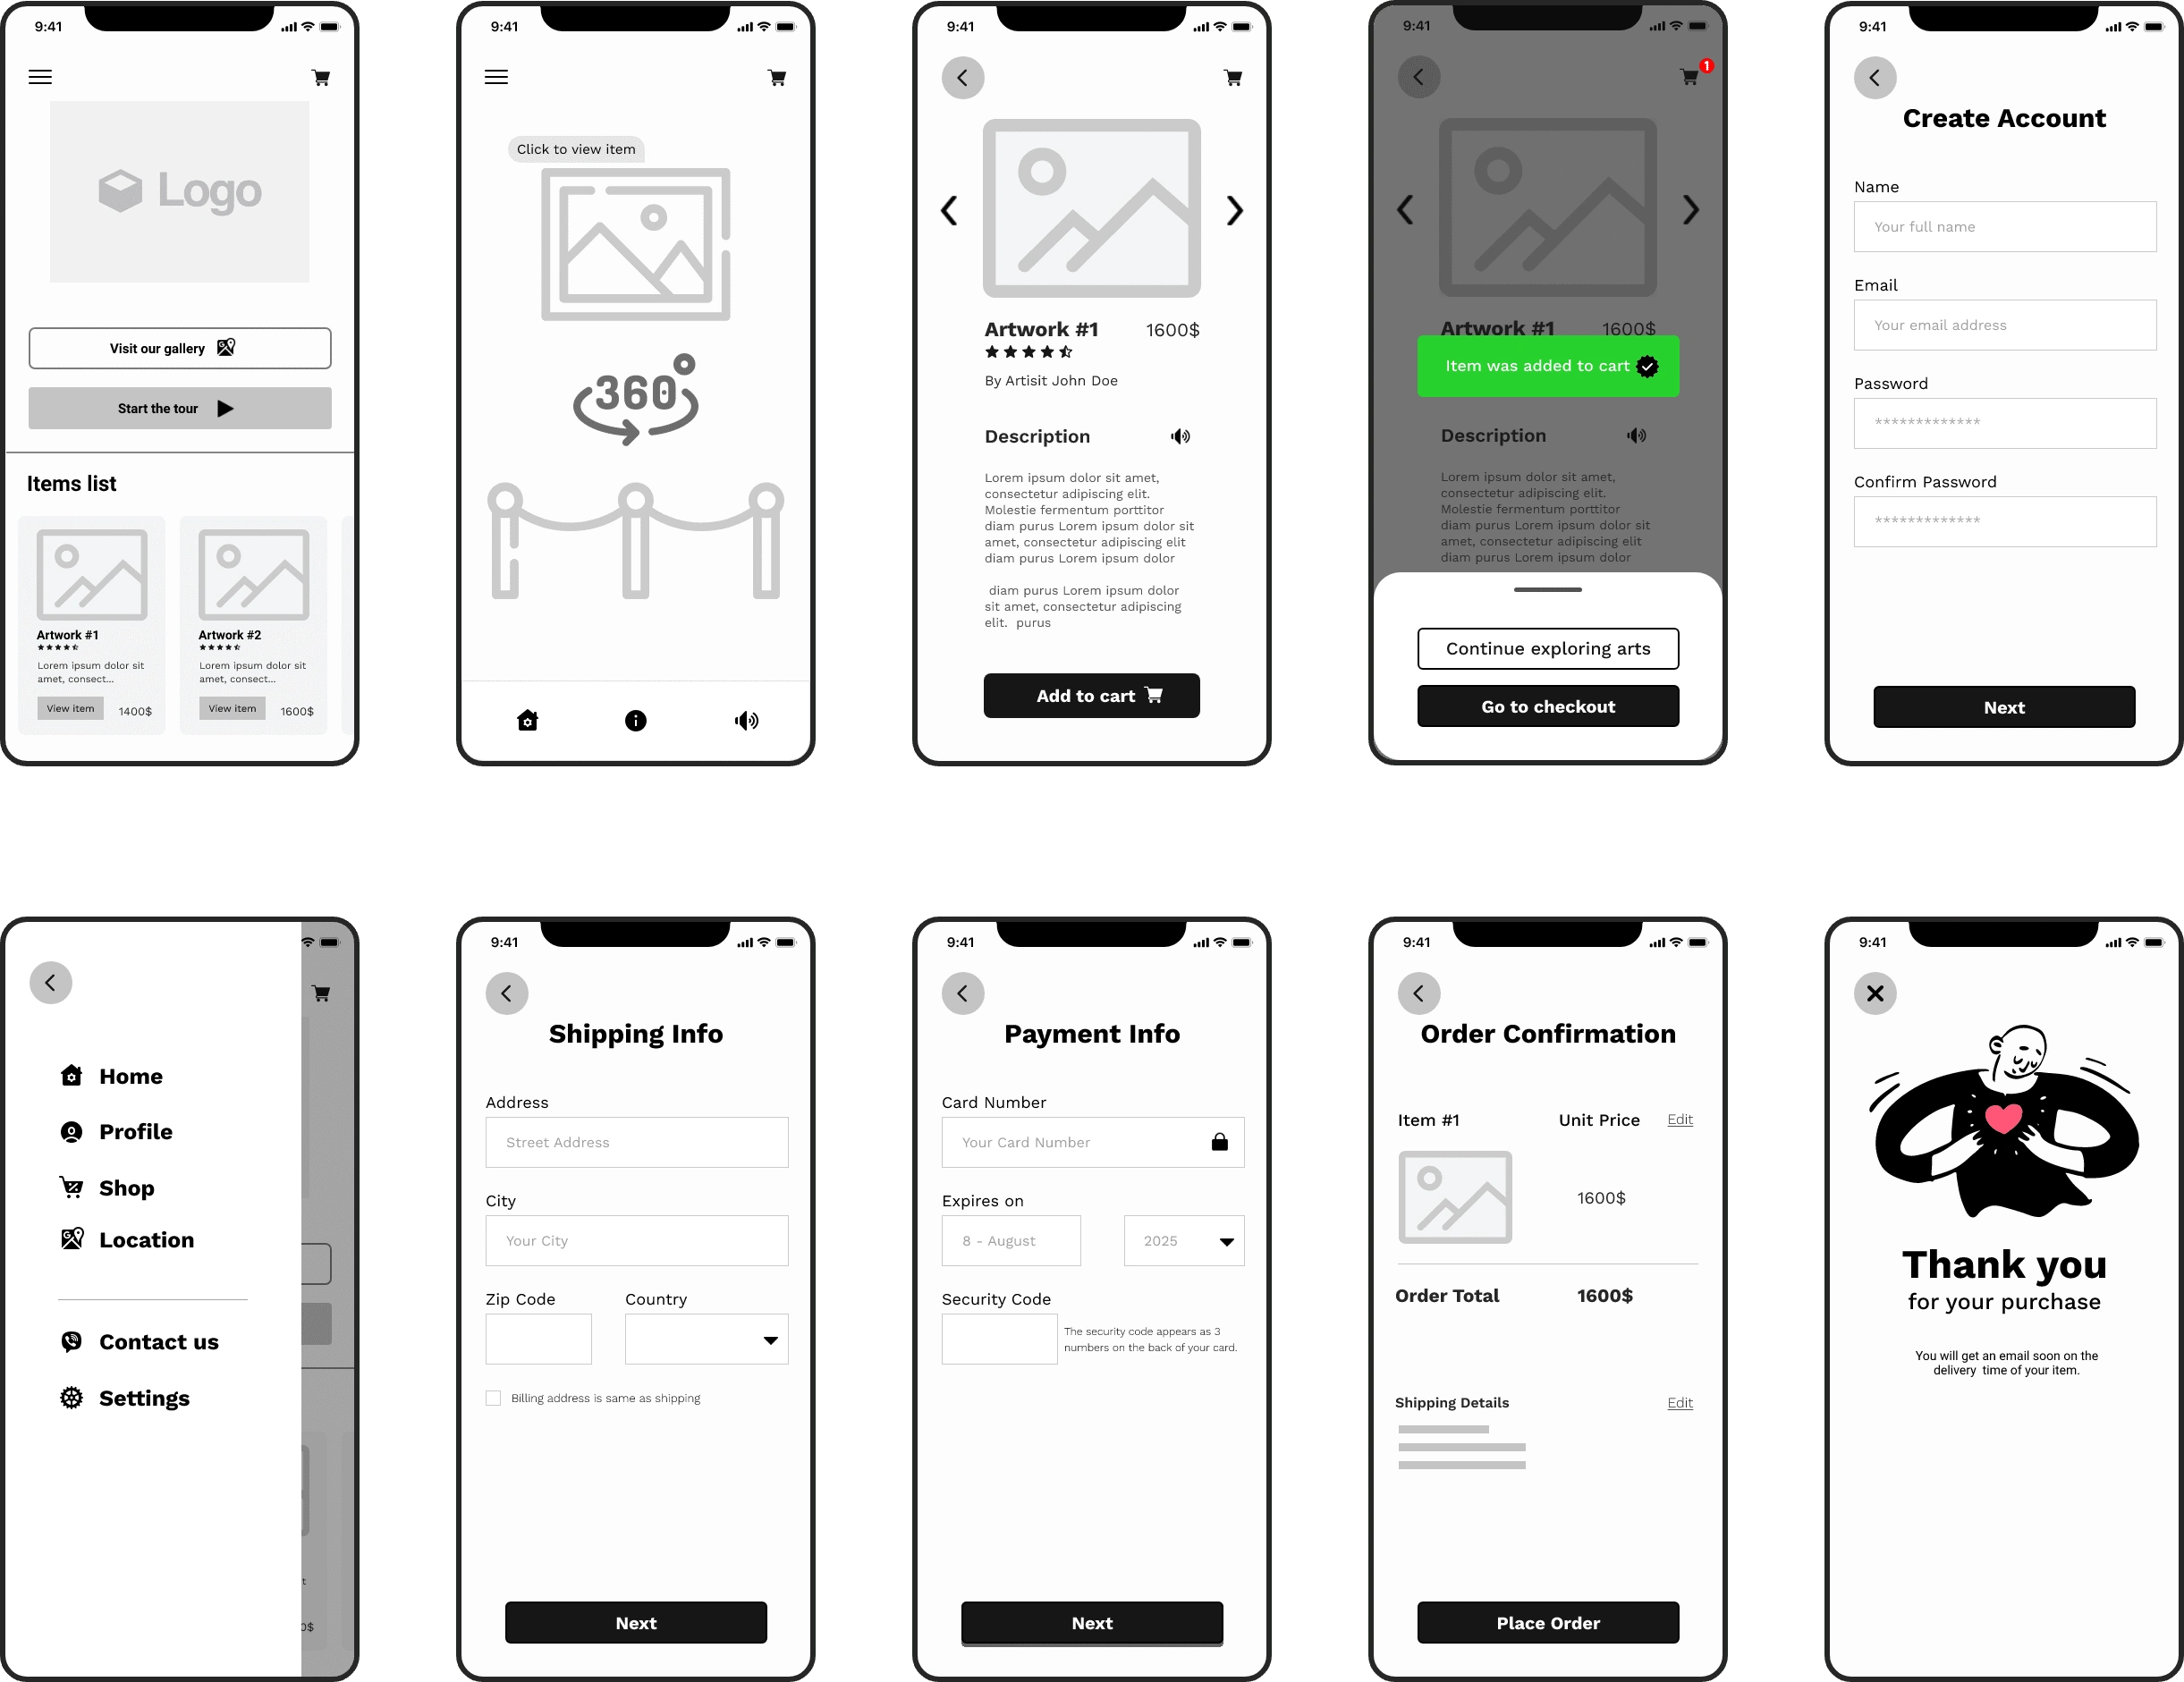Toggle the country dropdown on shipping form

coord(770,1340)
